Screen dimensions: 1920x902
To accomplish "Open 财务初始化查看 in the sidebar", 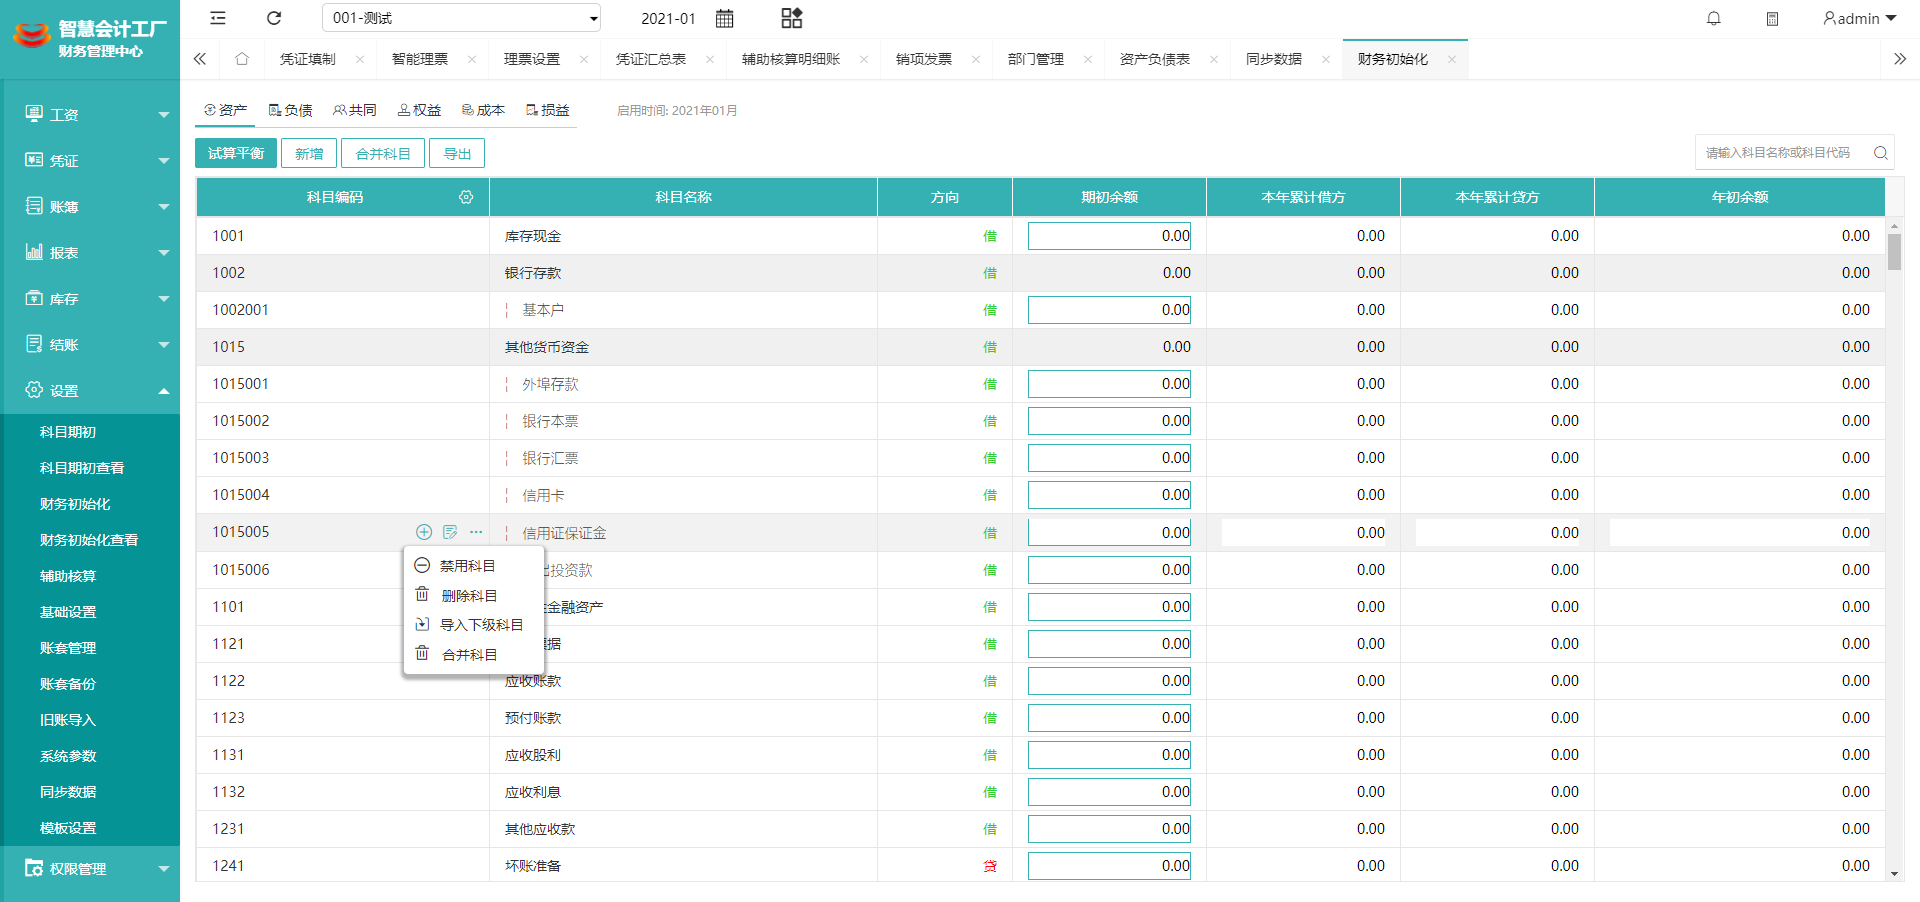I will pyautogui.click(x=89, y=540).
